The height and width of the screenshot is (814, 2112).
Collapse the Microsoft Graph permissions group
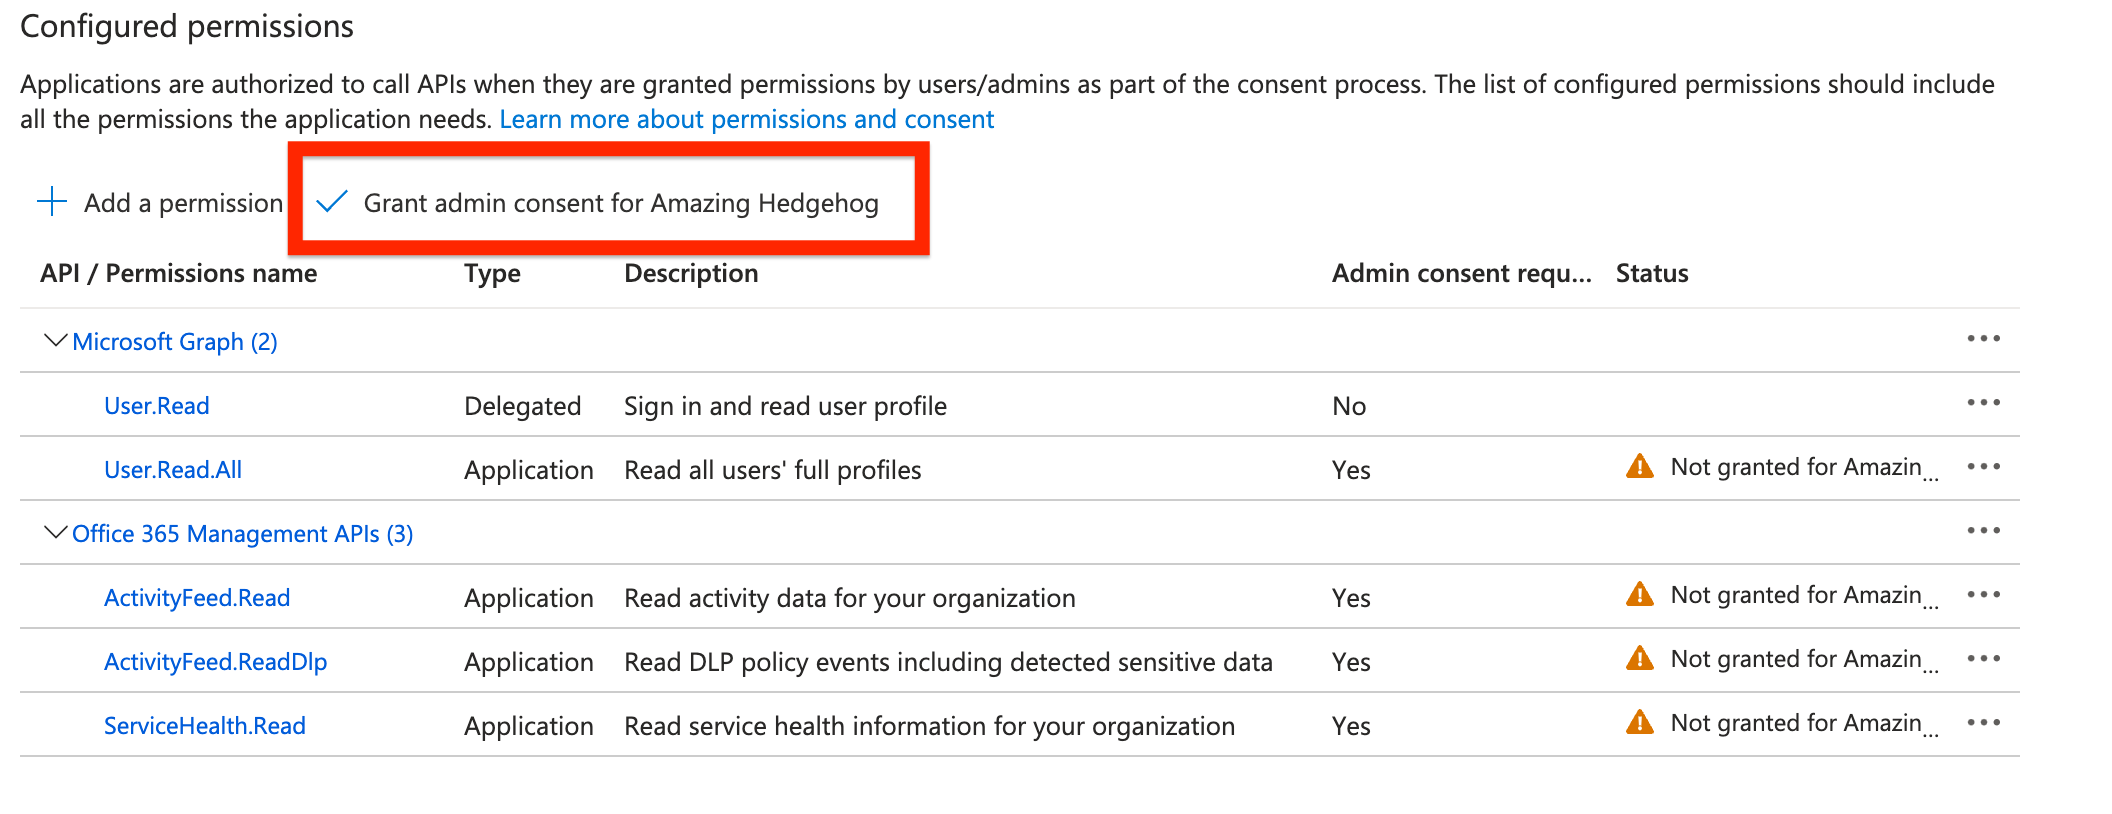pos(56,341)
